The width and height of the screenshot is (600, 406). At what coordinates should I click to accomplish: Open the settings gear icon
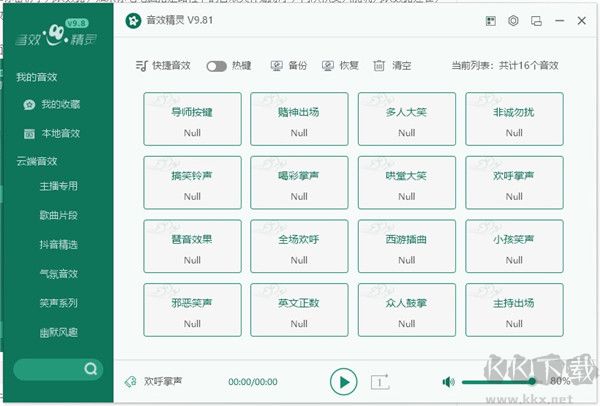click(x=513, y=21)
